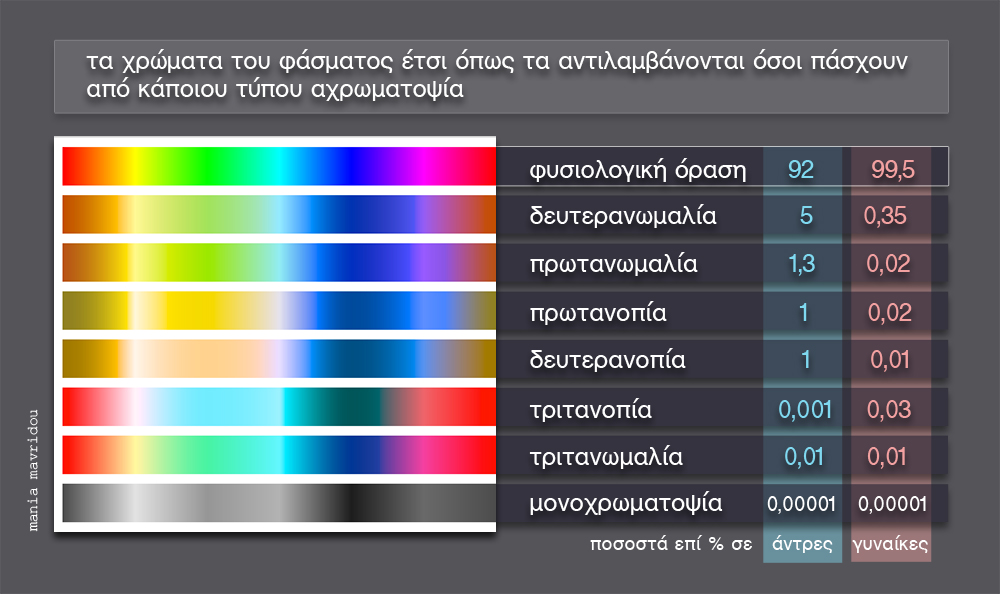Click the mania mavridou vertical credit

35,468
